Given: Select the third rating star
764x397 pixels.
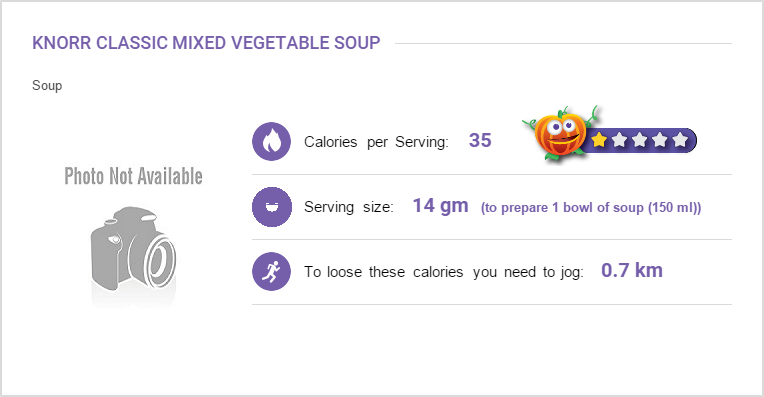Looking at the screenshot, I should pos(639,140).
